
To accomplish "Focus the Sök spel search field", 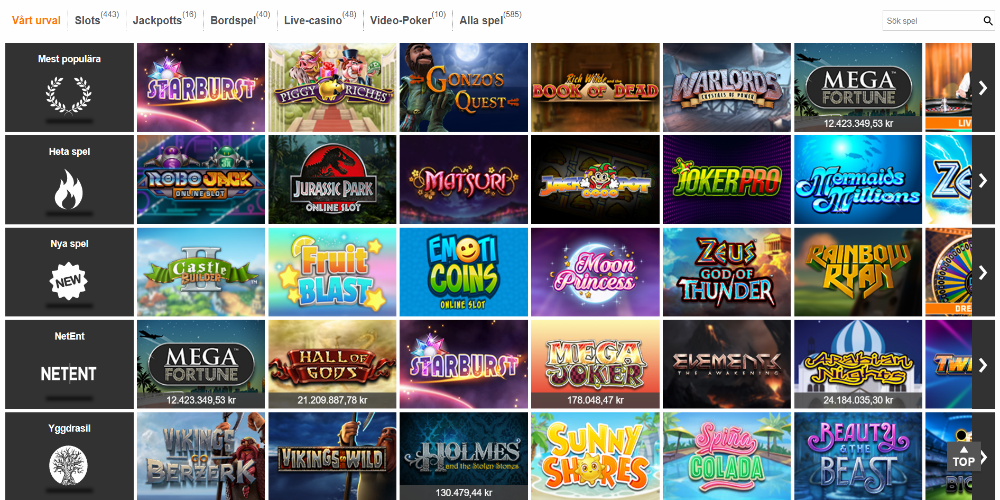I will [x=932, y=21].
